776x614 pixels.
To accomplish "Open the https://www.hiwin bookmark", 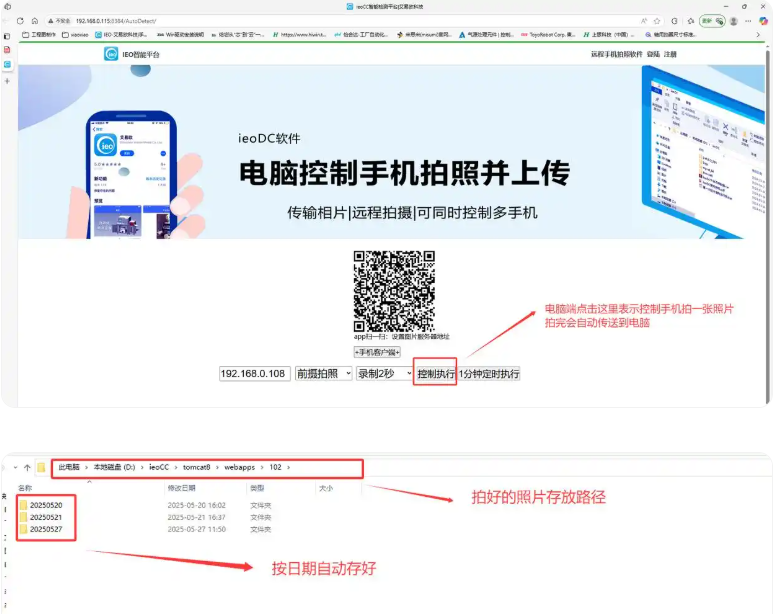I will click(299, 35).
